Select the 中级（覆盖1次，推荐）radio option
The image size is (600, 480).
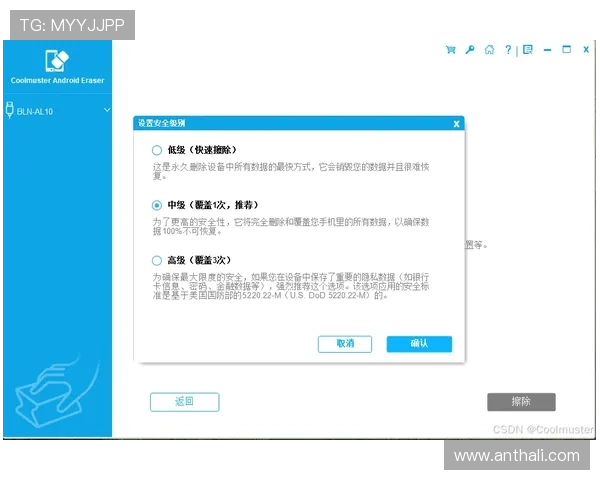tap(157, 206)
